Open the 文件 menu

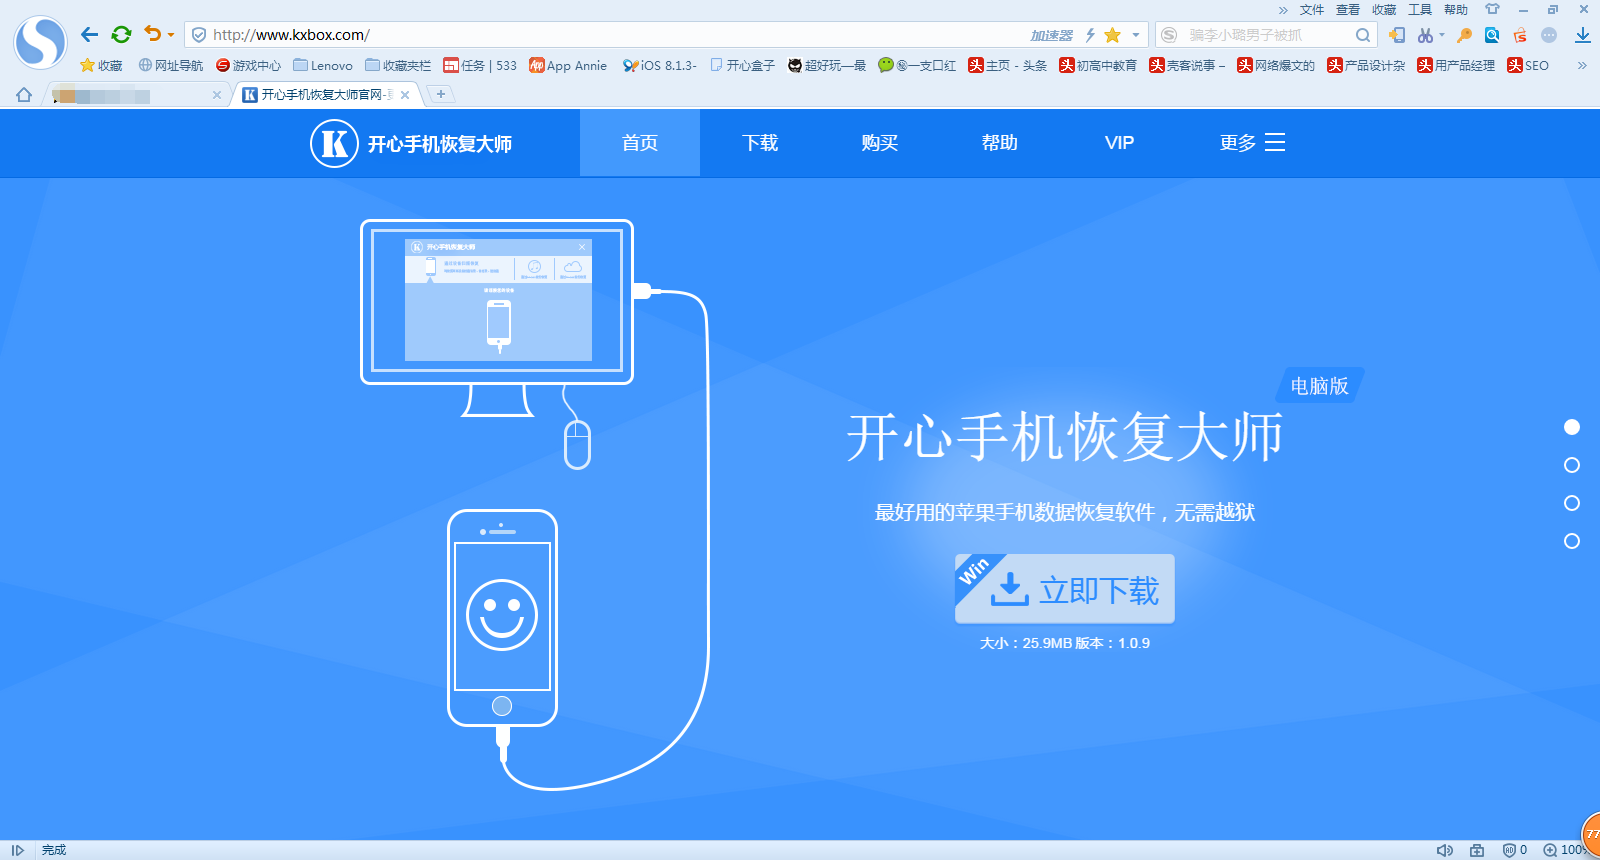point(1312,10)
